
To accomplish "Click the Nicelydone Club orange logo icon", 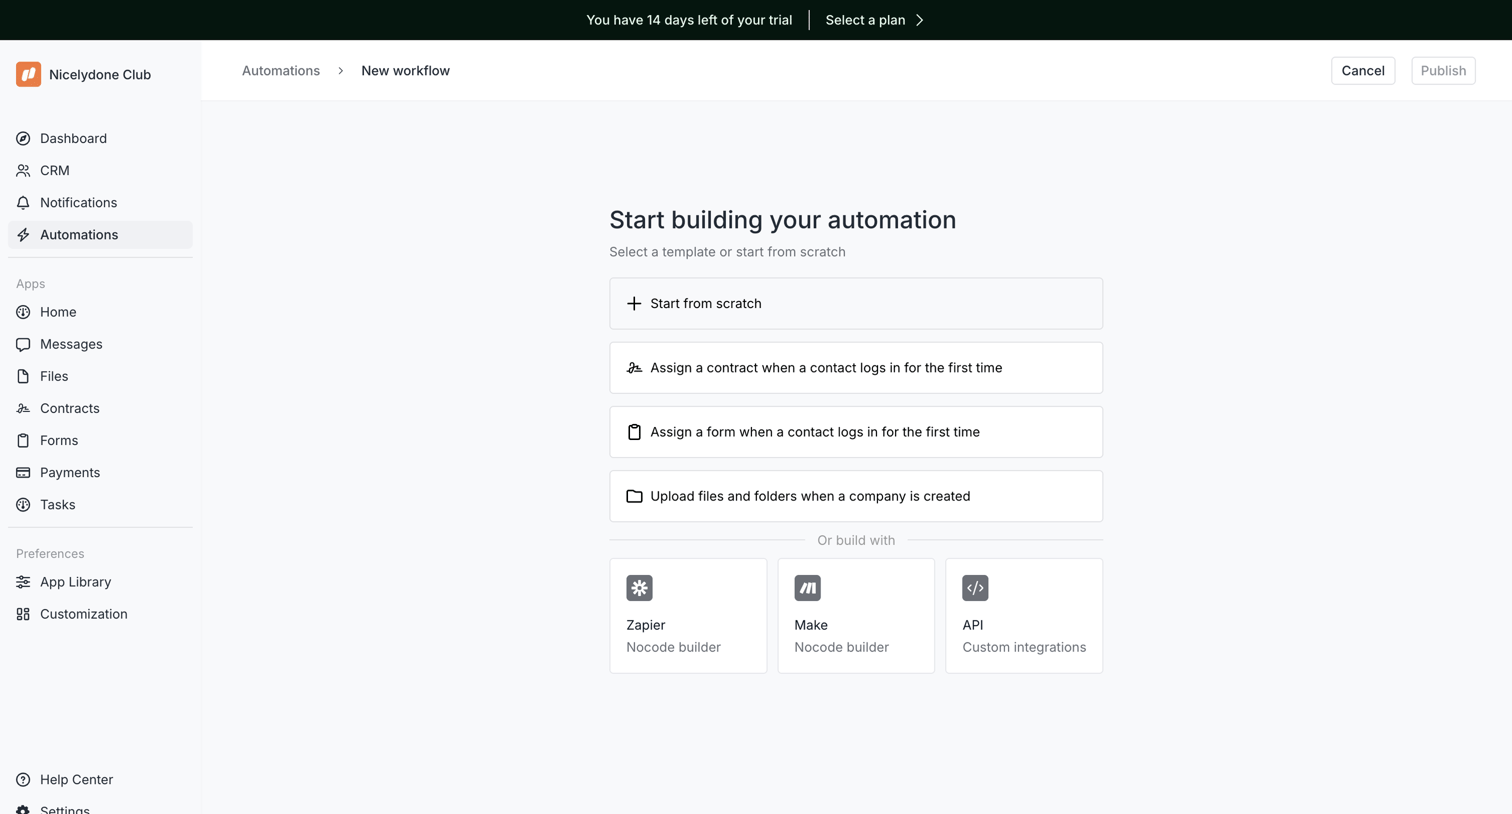I will coord(28,74).
